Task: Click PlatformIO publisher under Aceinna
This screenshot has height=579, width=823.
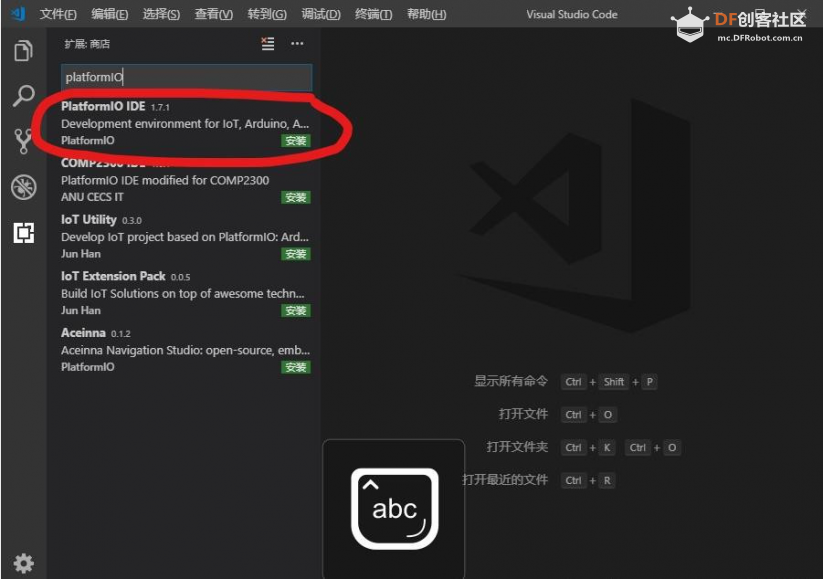Action: coord(88,367)
